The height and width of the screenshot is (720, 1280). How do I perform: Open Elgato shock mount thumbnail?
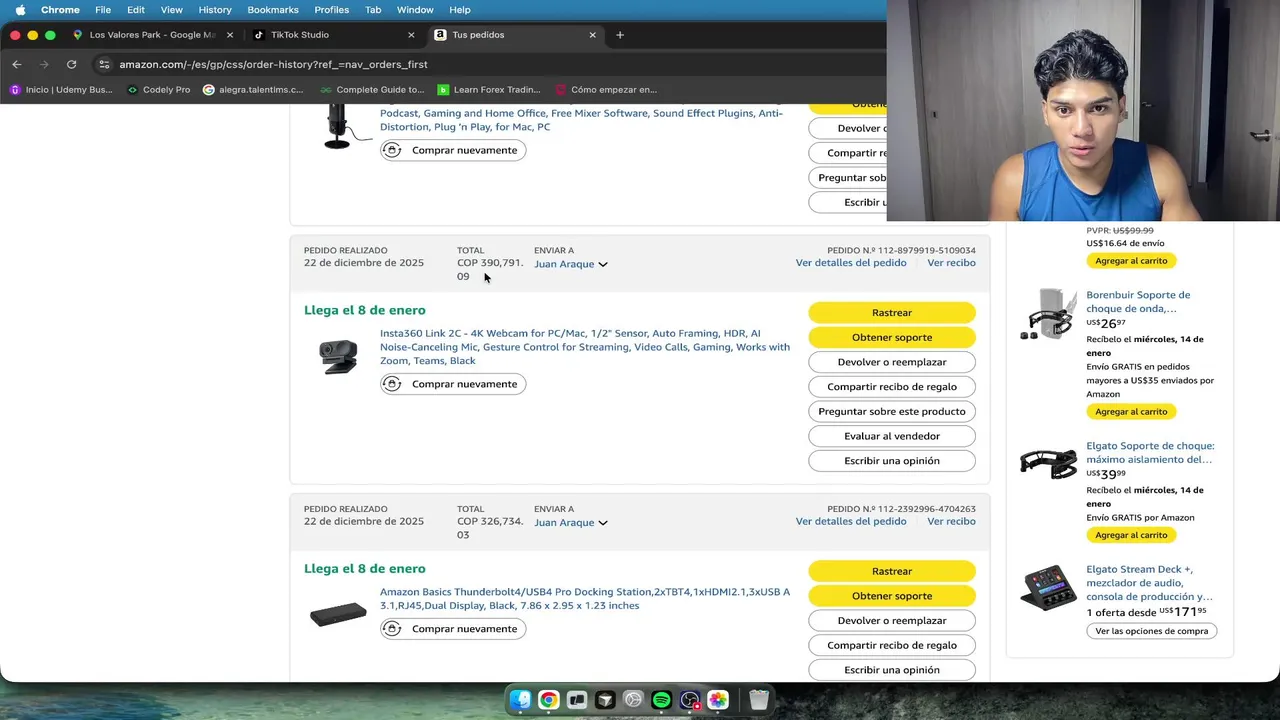(x=1048, y=465)
